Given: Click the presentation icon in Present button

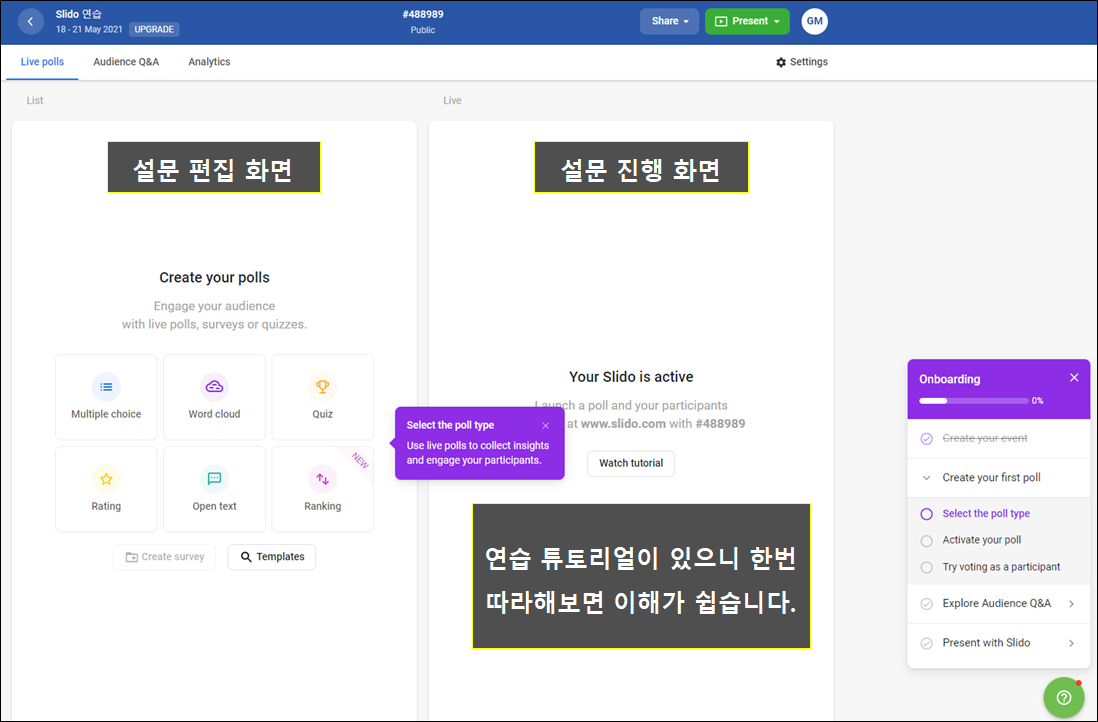Looking at the screenshot, I should click(x=721, y=22).
